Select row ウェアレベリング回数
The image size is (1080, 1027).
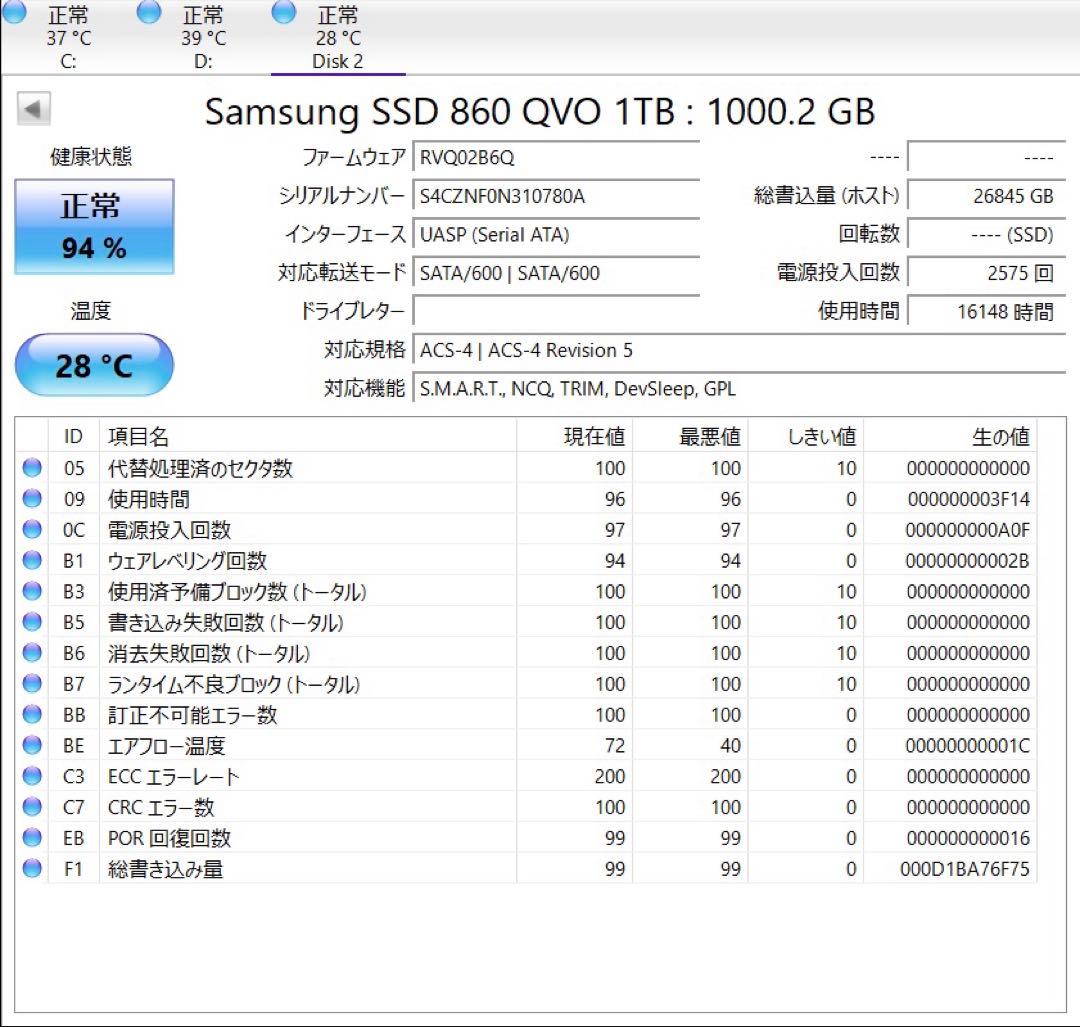tap(526, 561)
